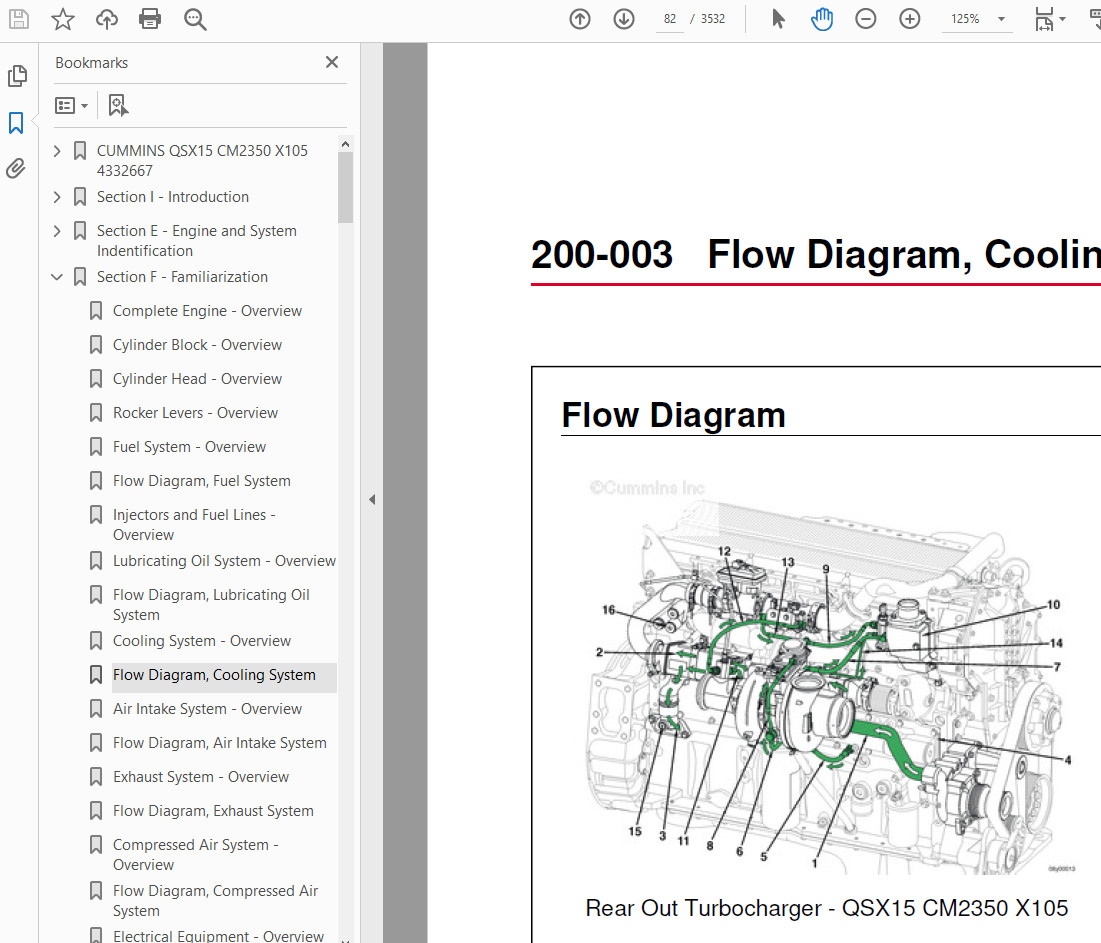Activate the hand pan tool
The width and height of the screenshot is (1101, 943).
coord(822,19)
